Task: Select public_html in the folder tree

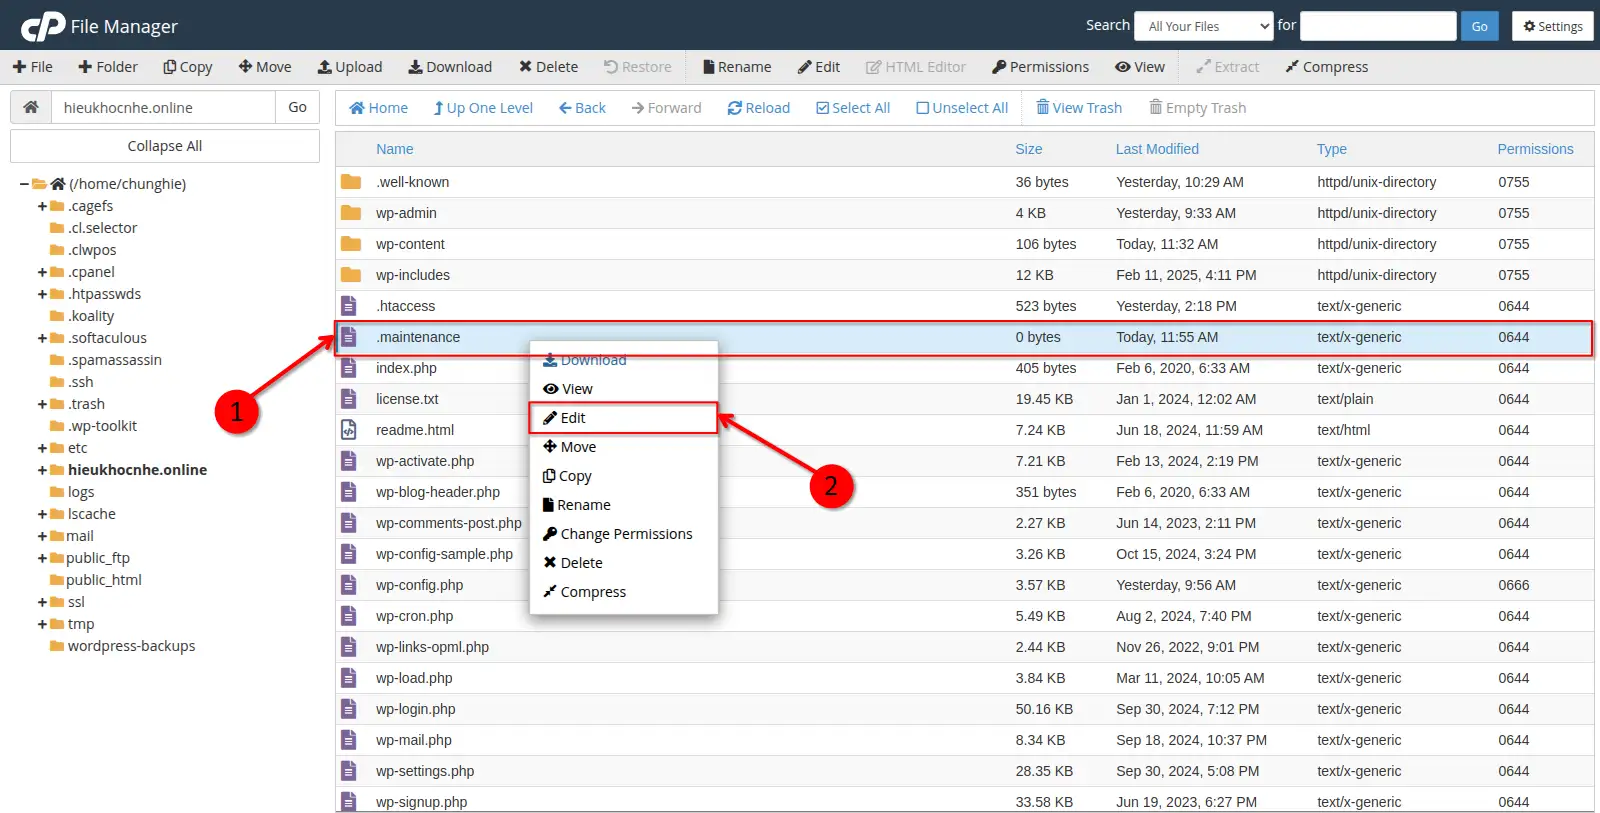Action: coord(104,580)
